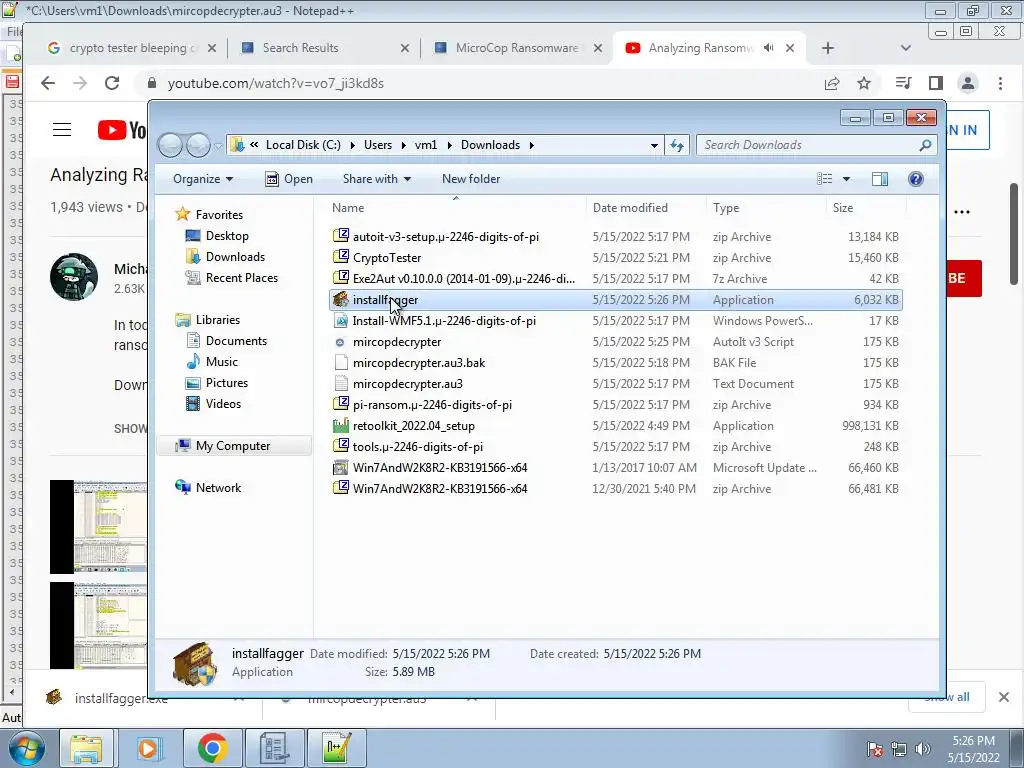The image size is (1024, 768).
Task: Expand Chrome tab search chevron
Action: (x=905, y=48)
